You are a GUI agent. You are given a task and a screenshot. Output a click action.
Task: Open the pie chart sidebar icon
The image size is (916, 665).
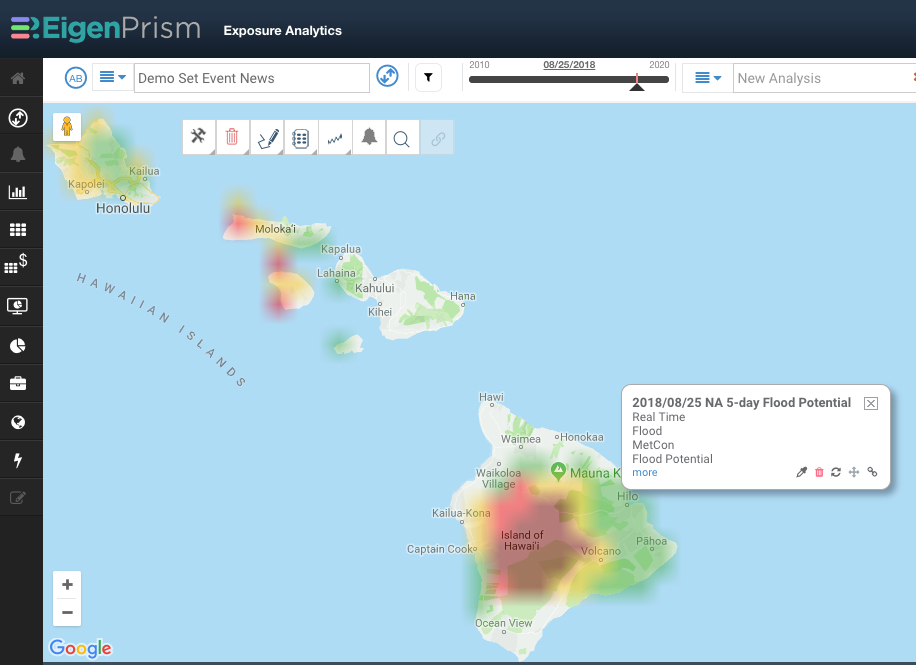(x=18, y=346)
